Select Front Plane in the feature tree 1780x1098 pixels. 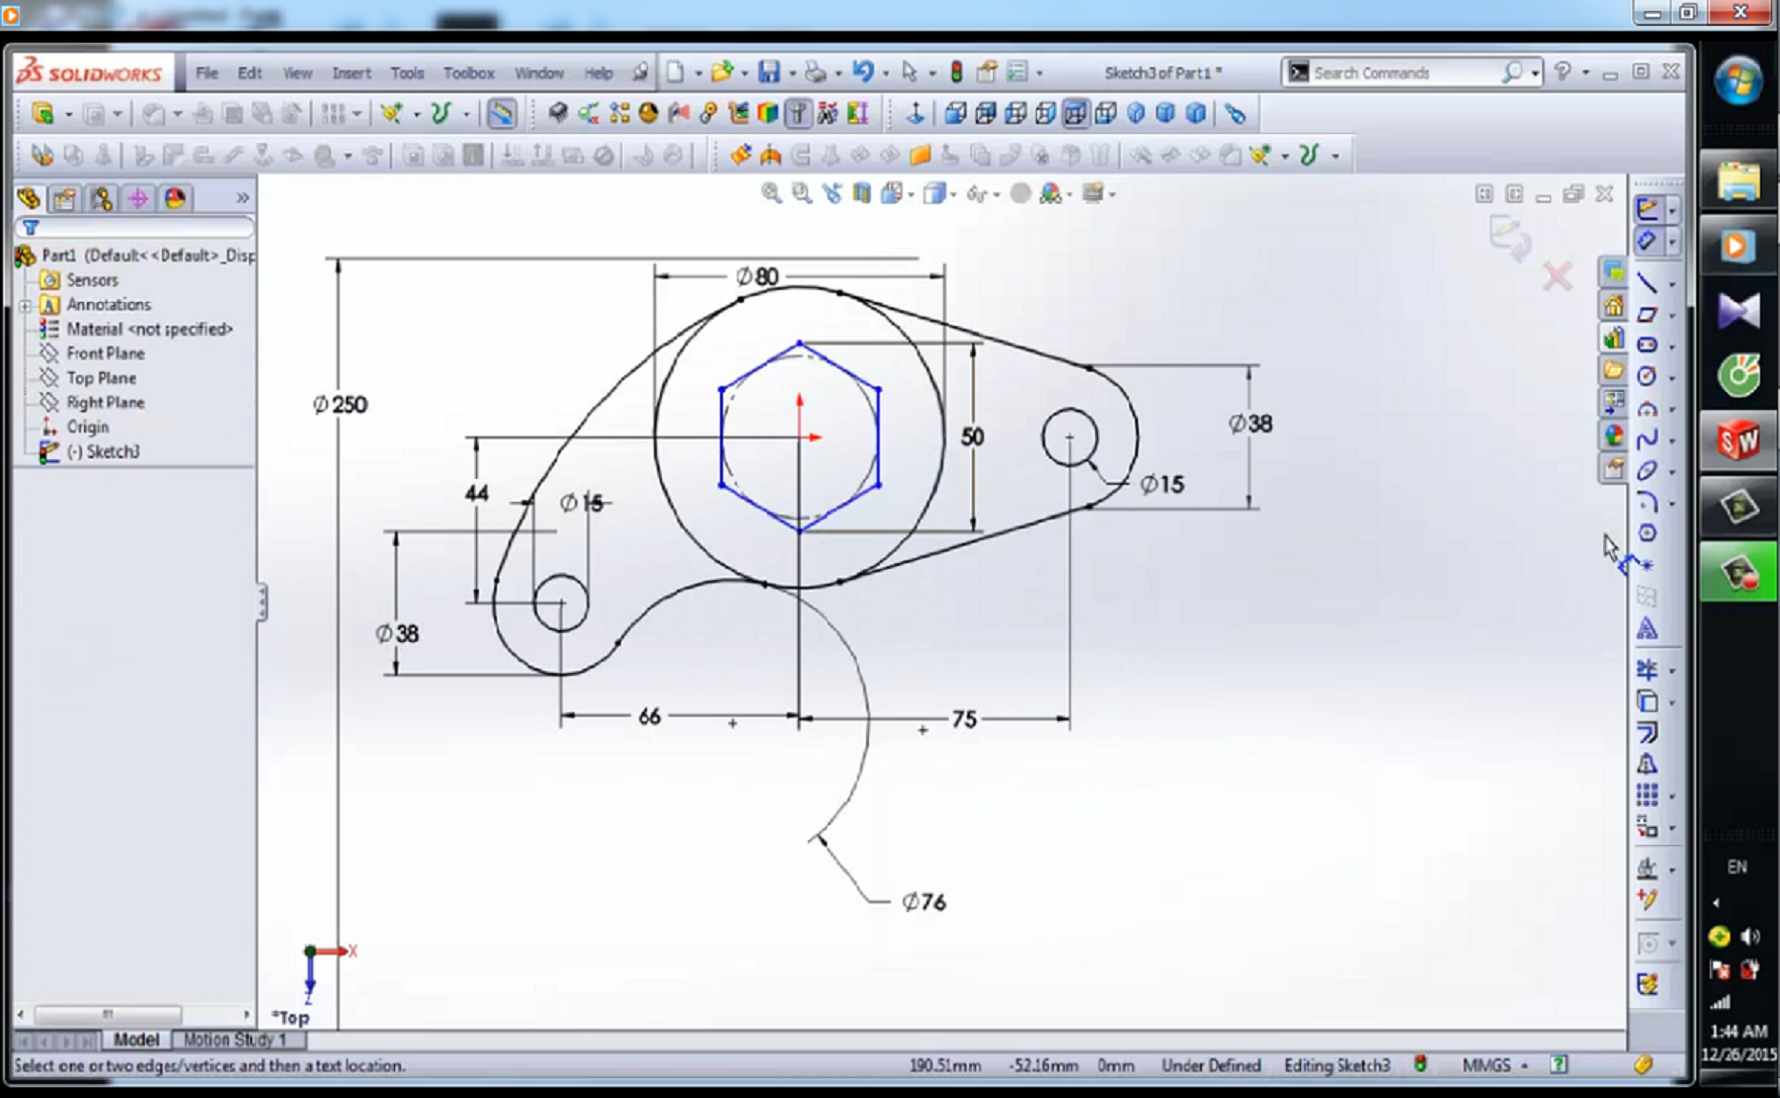[105, 353]
